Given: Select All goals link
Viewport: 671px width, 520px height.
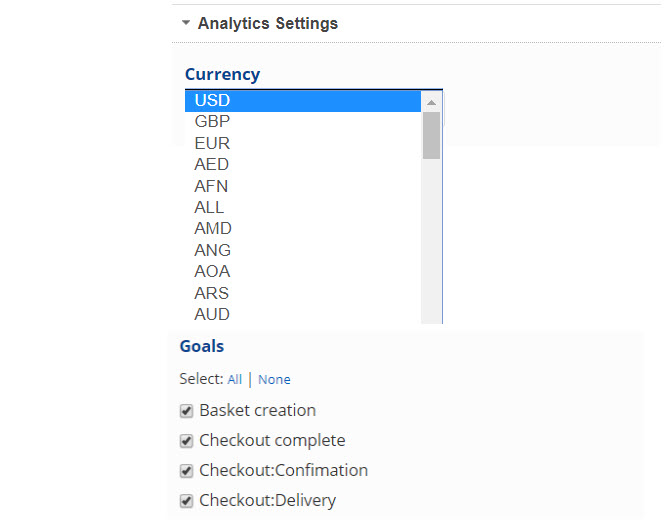Looking at the screenshot, I should [x=234, y=380].
